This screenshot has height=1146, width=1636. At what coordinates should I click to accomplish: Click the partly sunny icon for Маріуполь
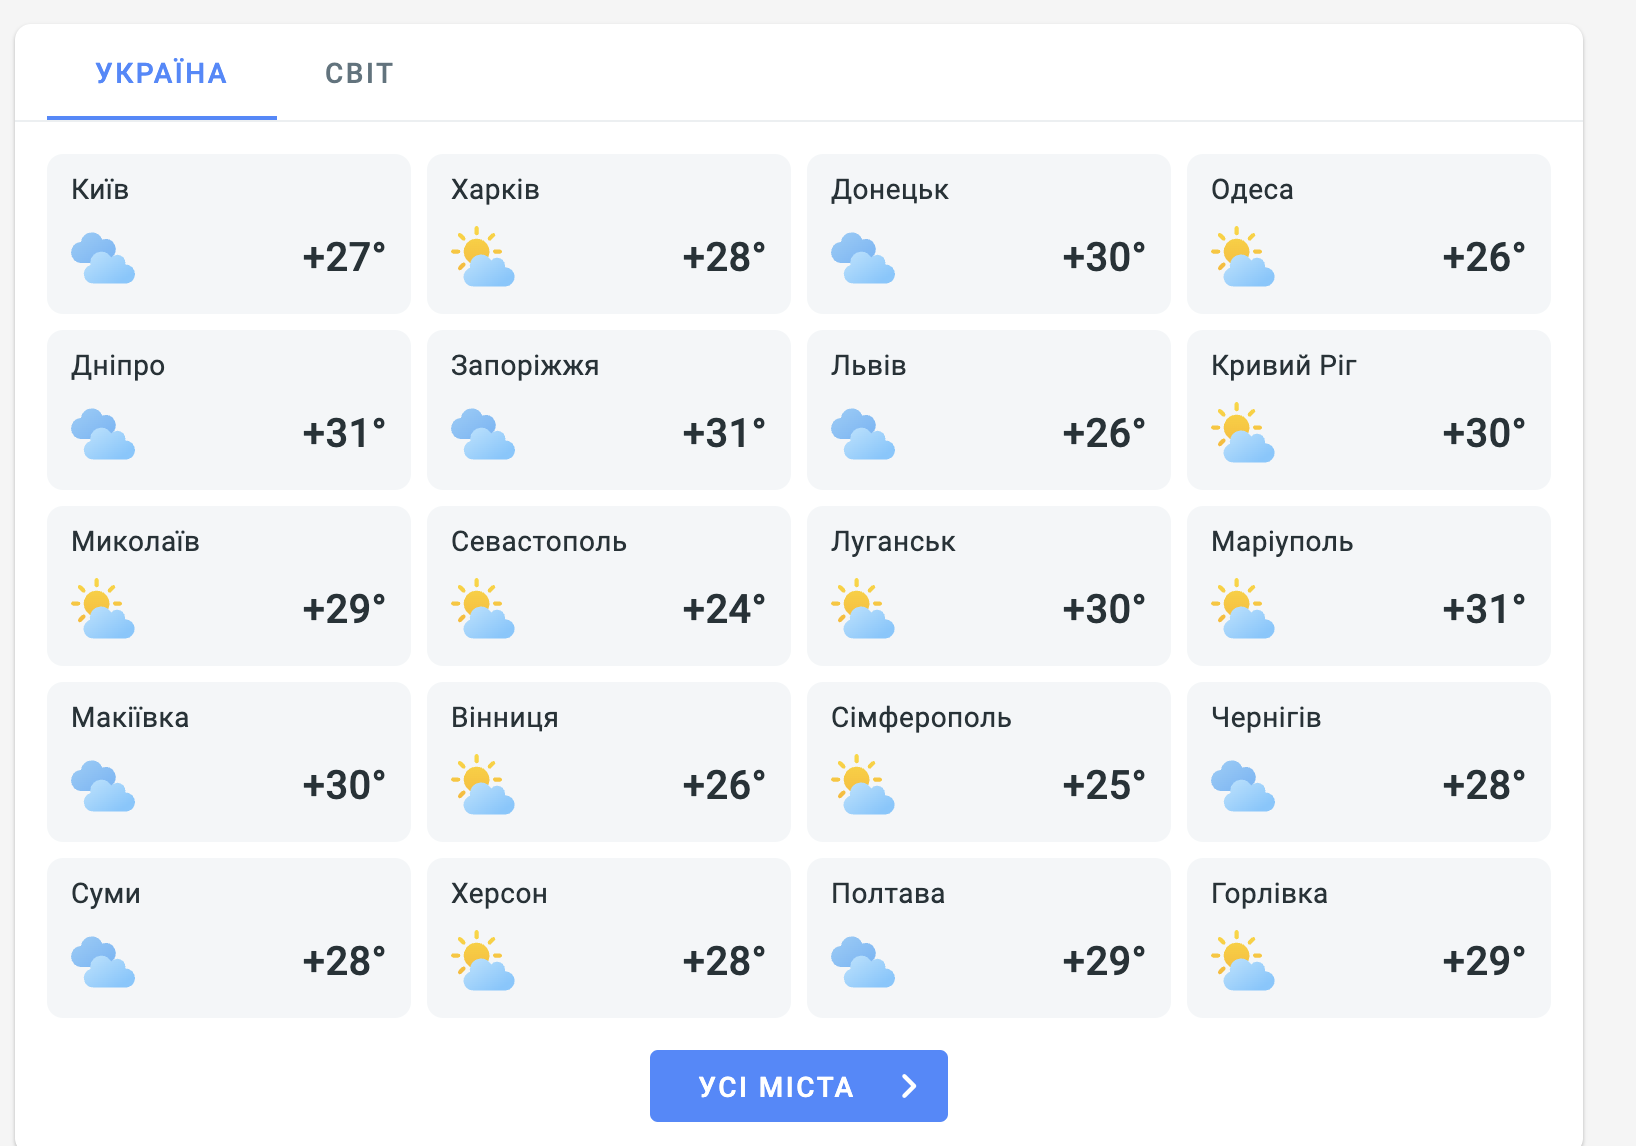pyautogui.click(x=1243, y=609)
